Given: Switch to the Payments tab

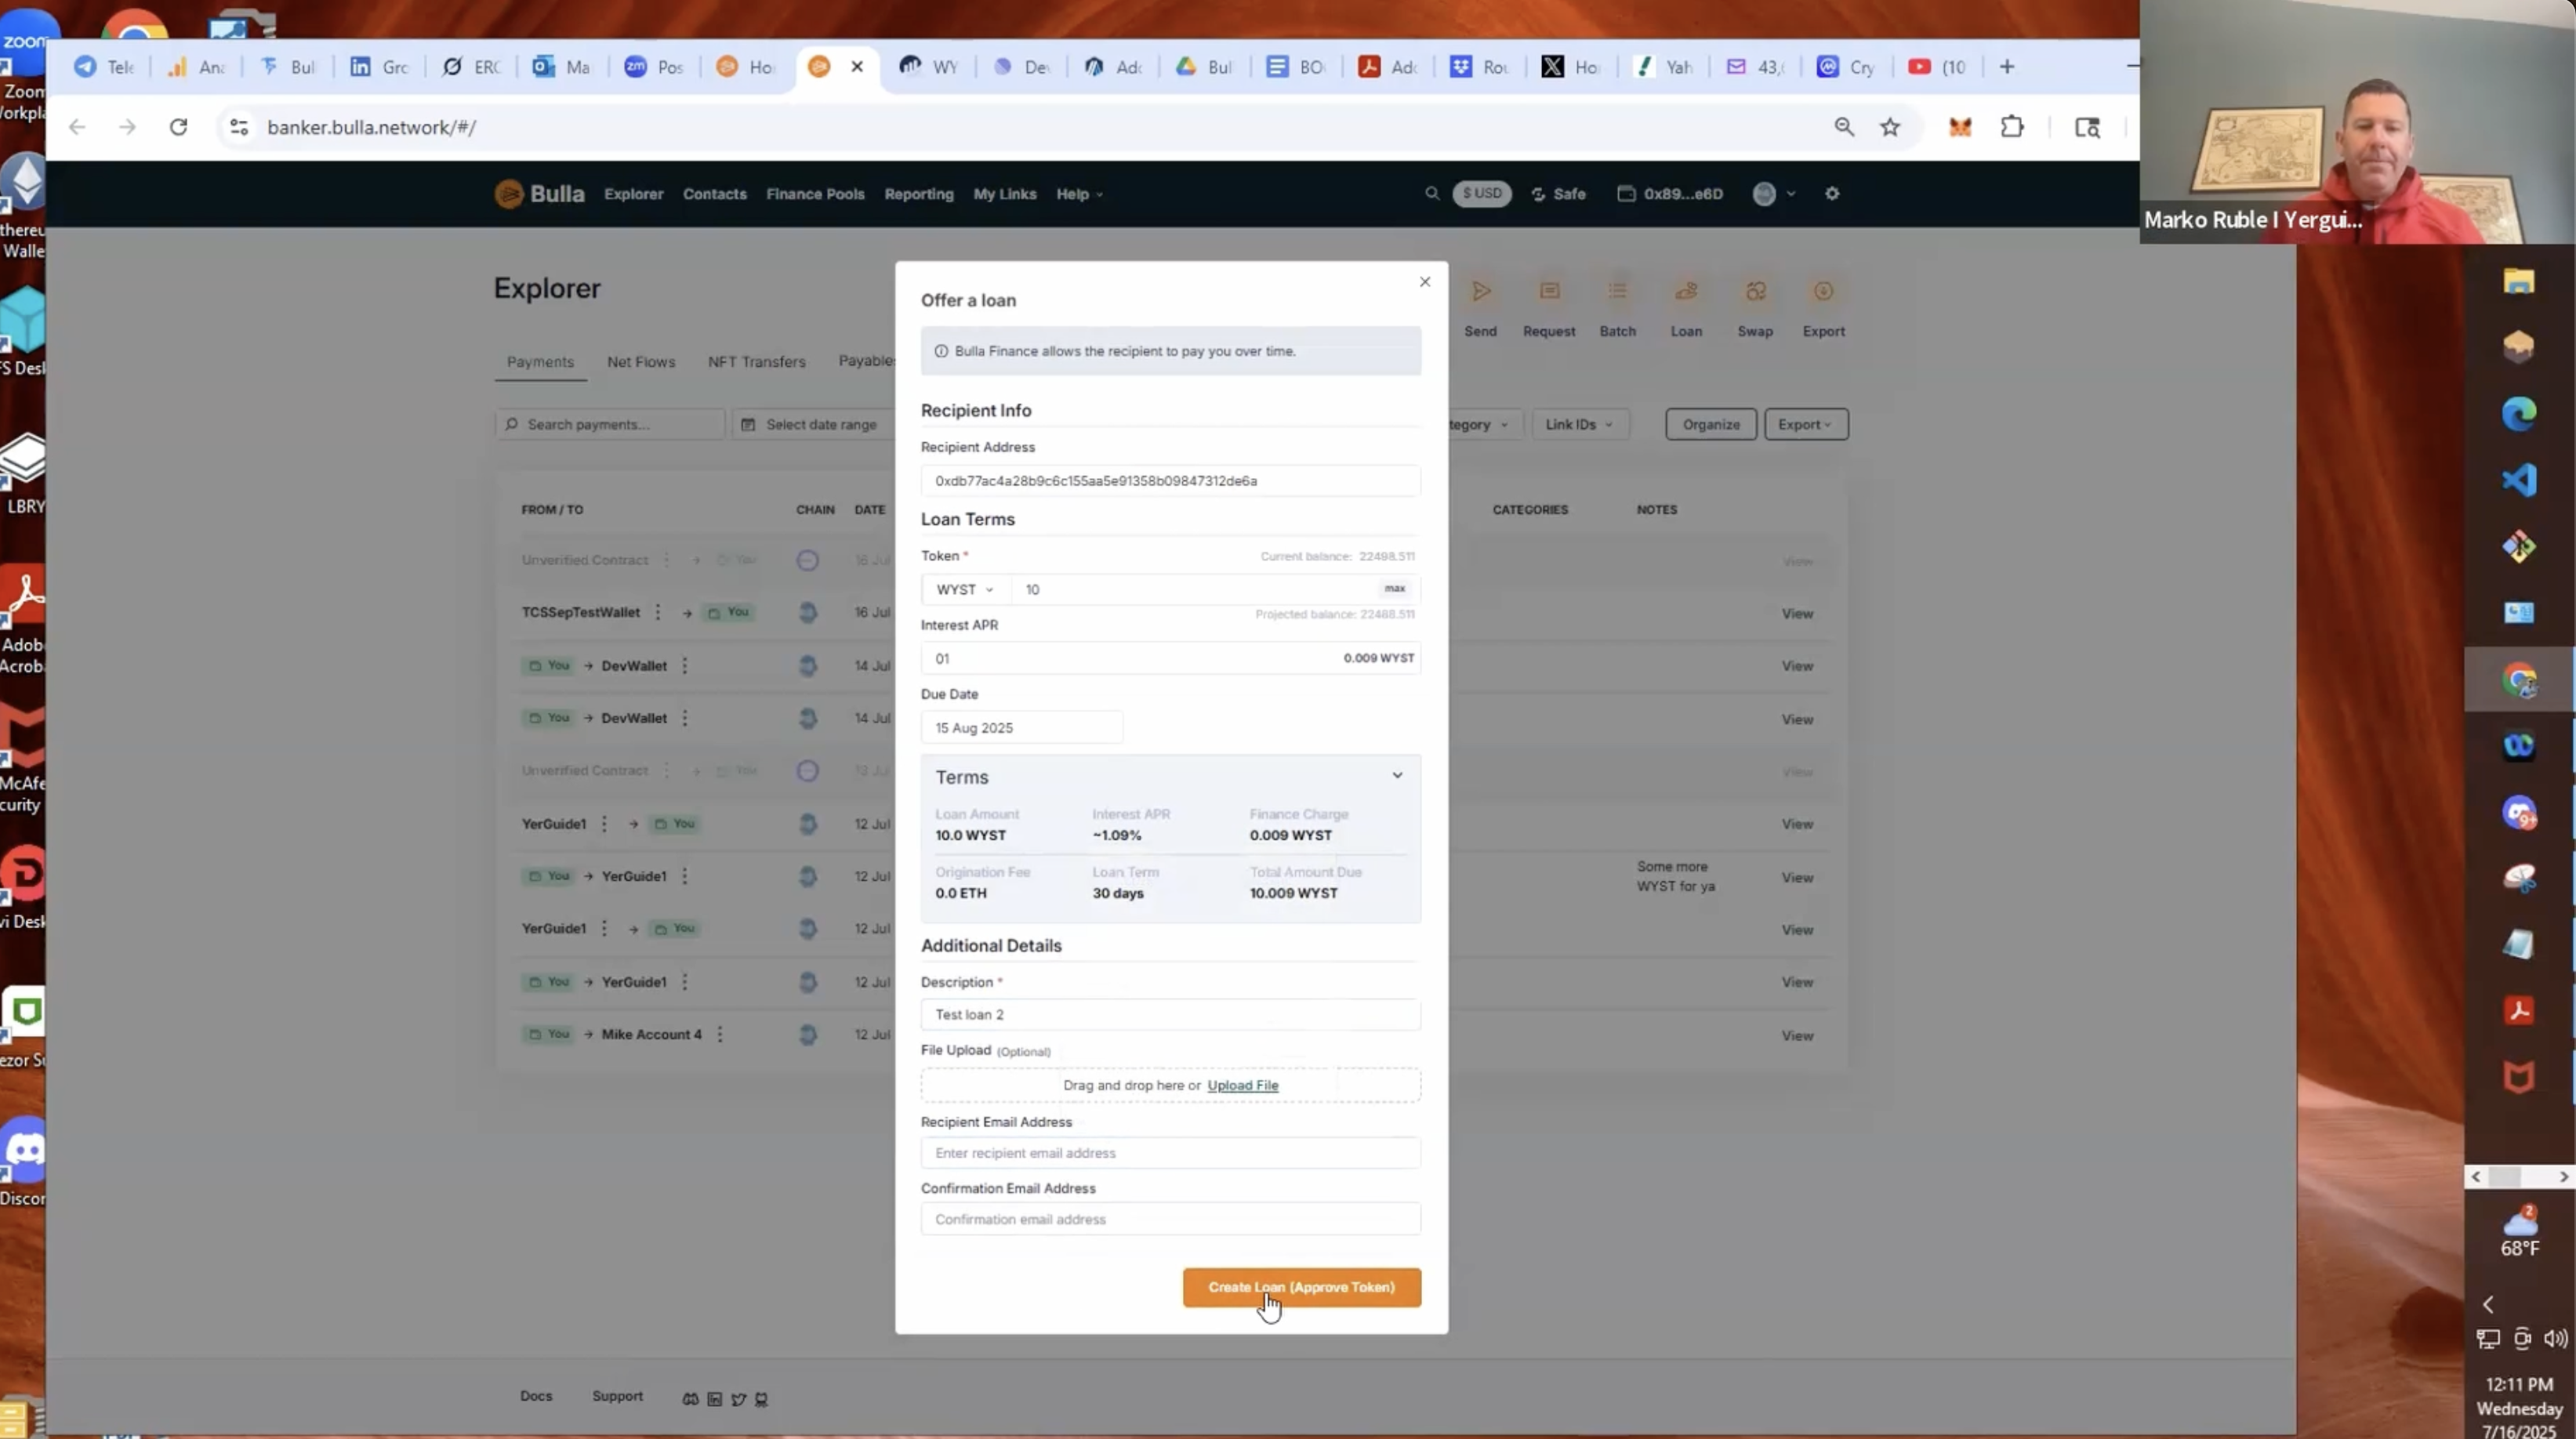Looking at the screenshot, I should [x=540, y=361].
